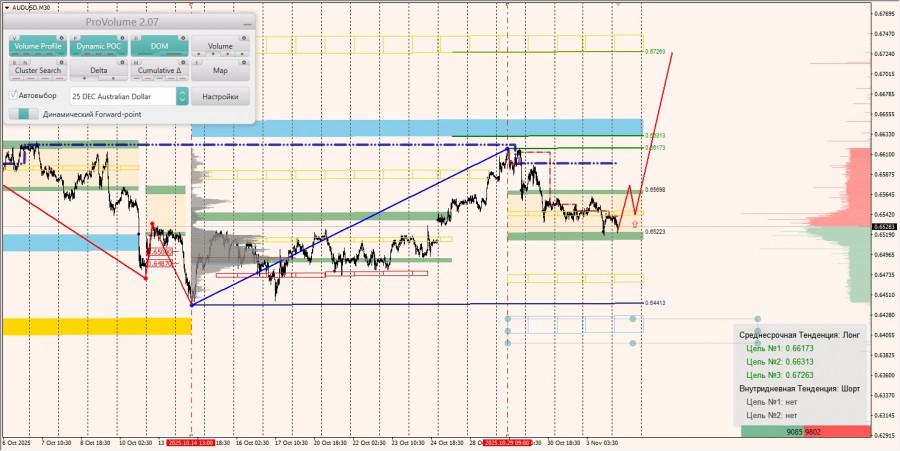
Task: Open Cluster Search gear settings icon
Action: coord(60,63)
